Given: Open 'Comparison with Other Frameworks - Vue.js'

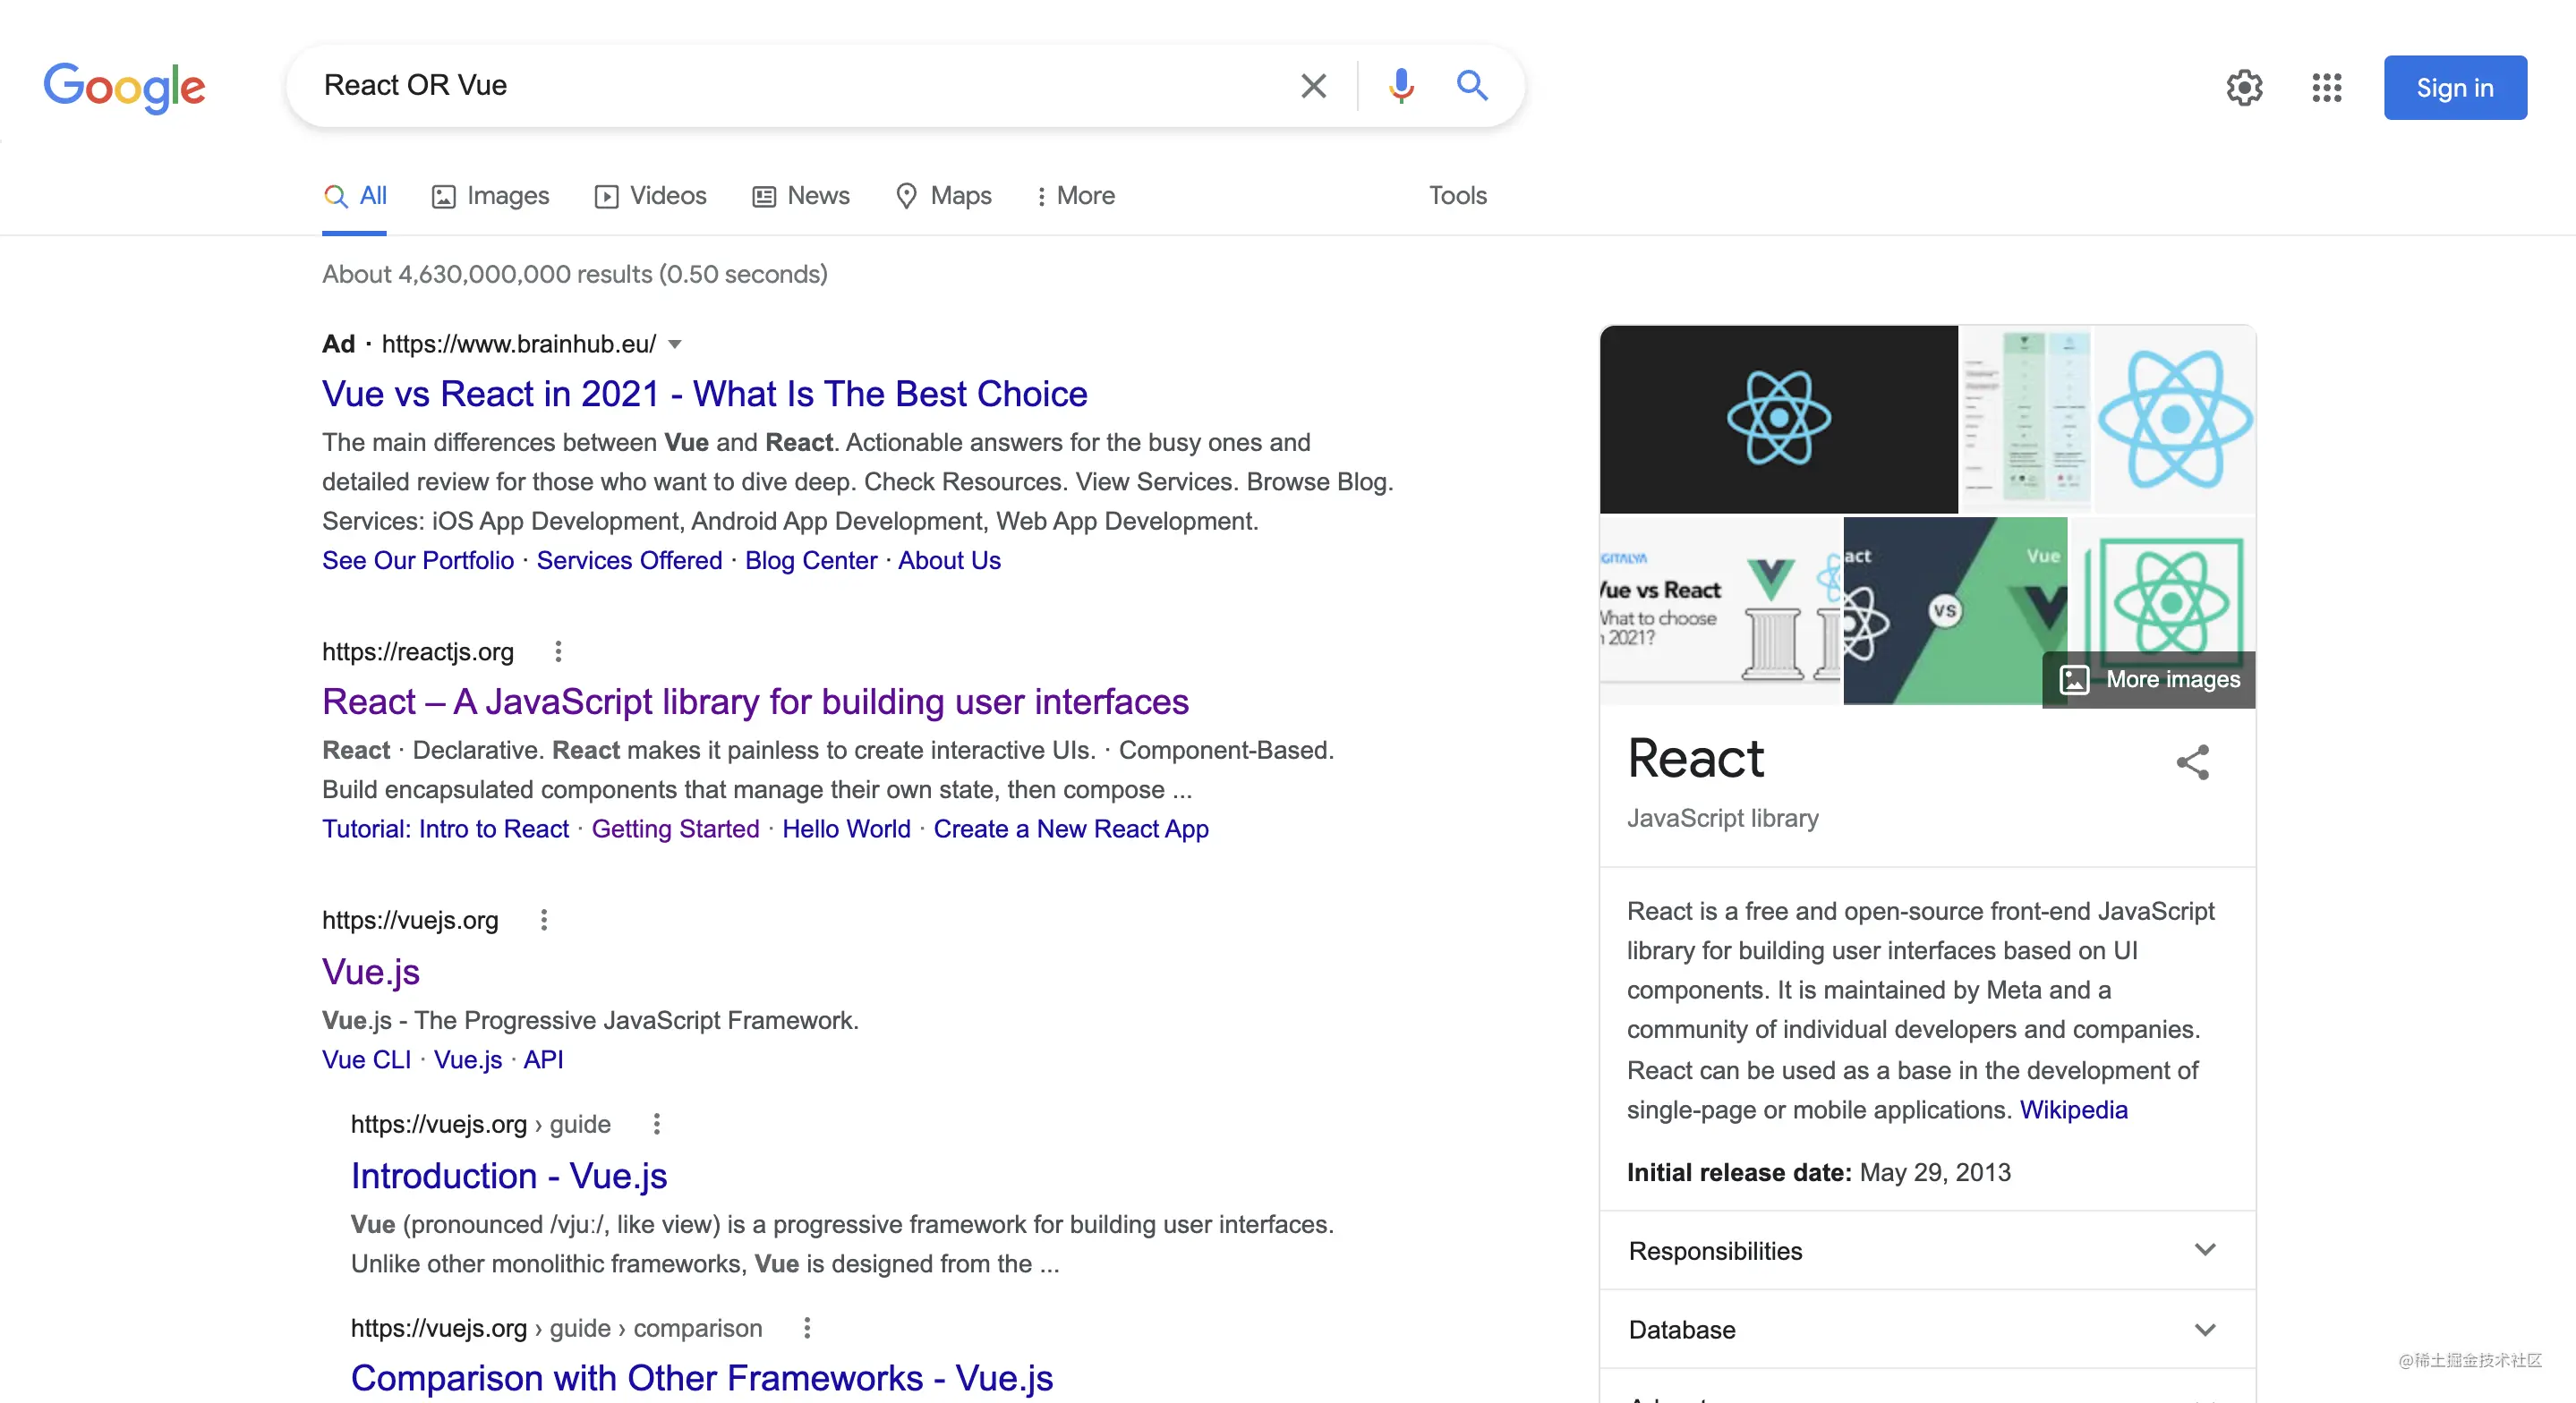Looking at the screenshot, I should click(701, 1378).
